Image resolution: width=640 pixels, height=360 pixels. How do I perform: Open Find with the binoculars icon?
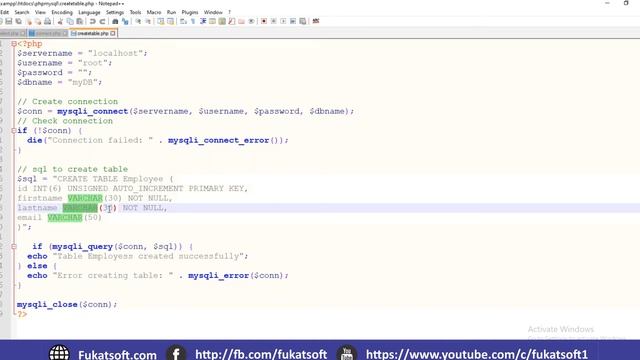point(115,21)
